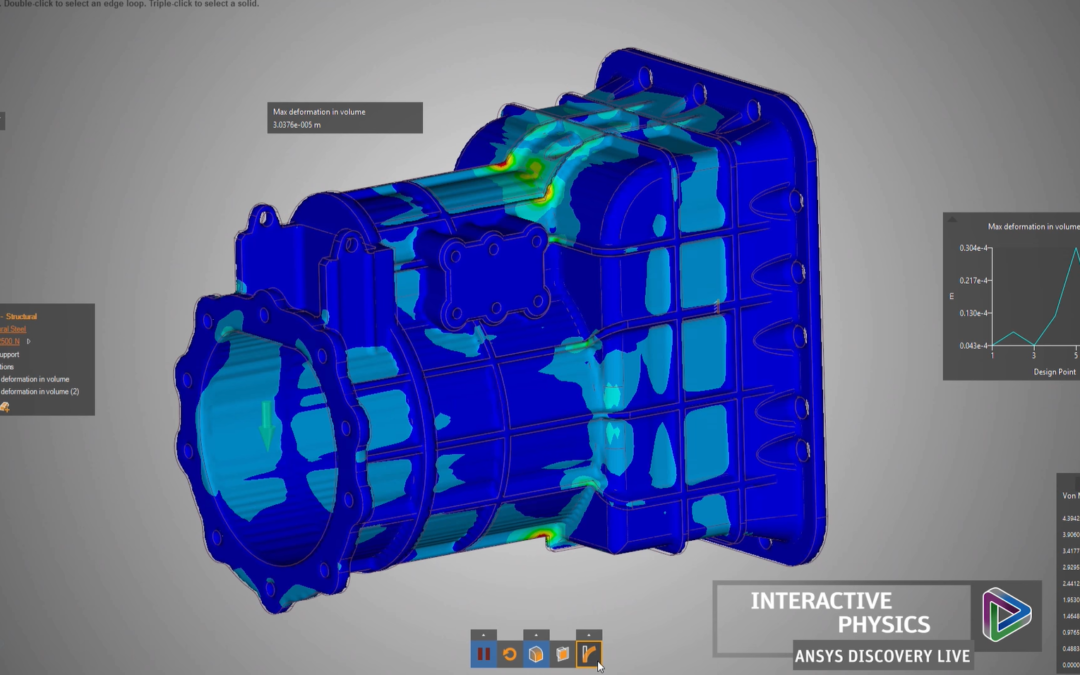This screenshot has height=675, width=1080.
Task: Restart the simulation with circular arrow icon
Action: (x=510, y=654)
